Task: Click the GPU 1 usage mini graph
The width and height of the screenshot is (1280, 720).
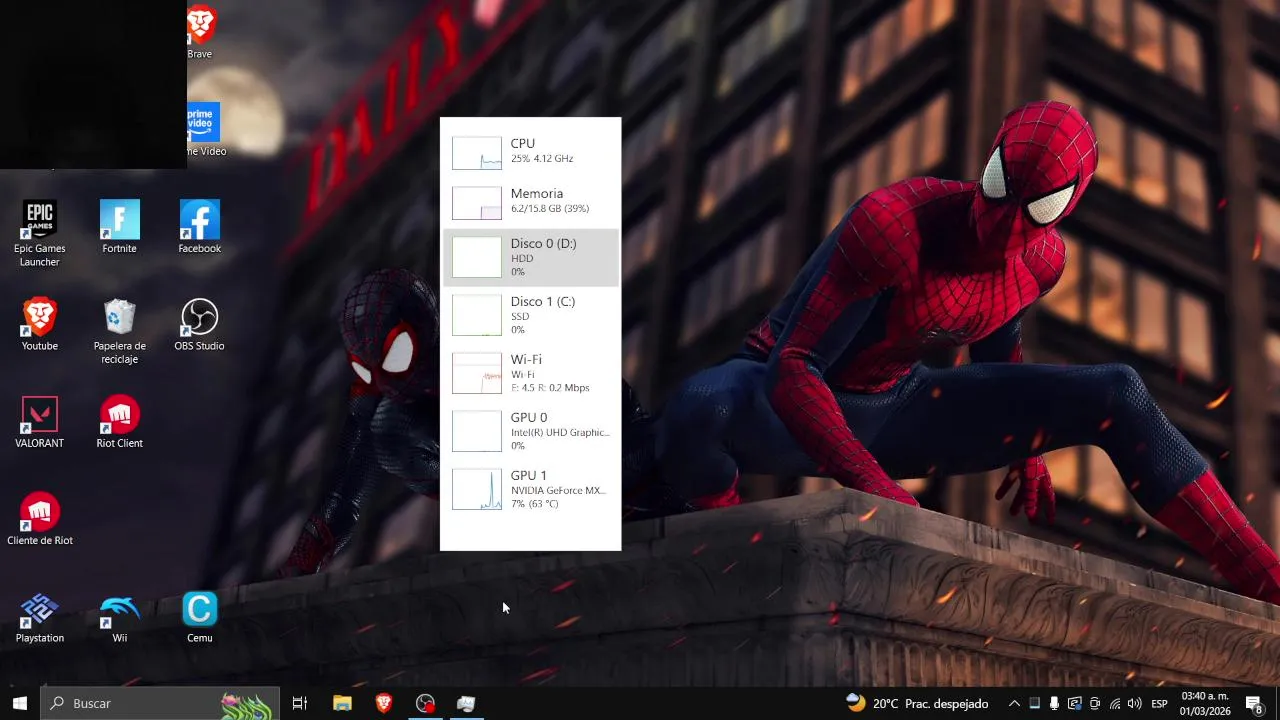Action: [x=477, y=489]
